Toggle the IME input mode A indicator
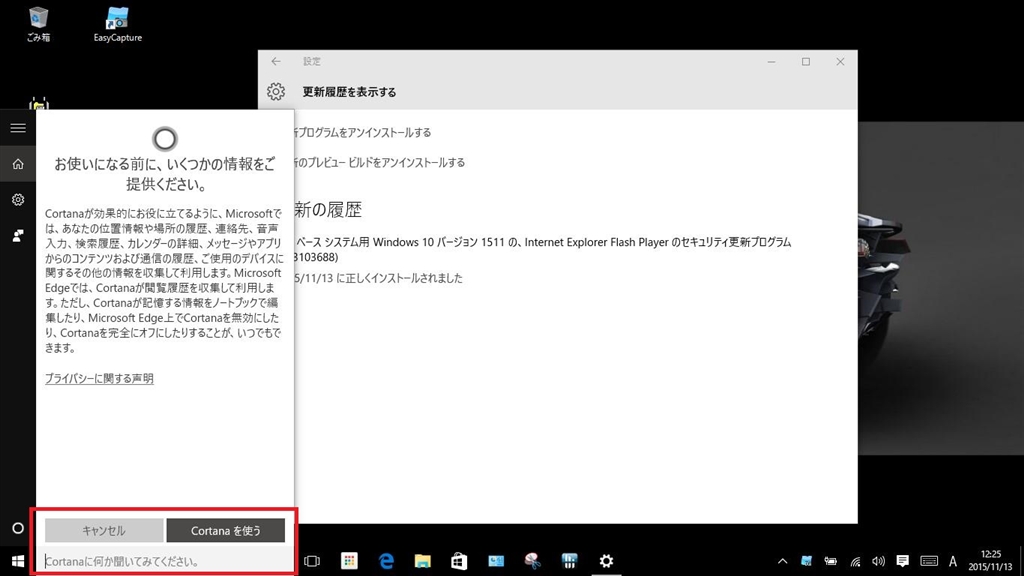The width and height of the screenshot is (1024, 576). 953,561
